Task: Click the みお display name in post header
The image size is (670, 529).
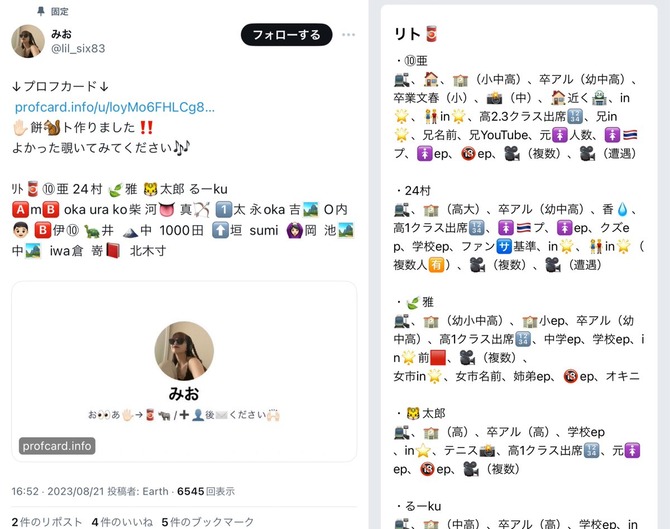Action: point(62,34)
